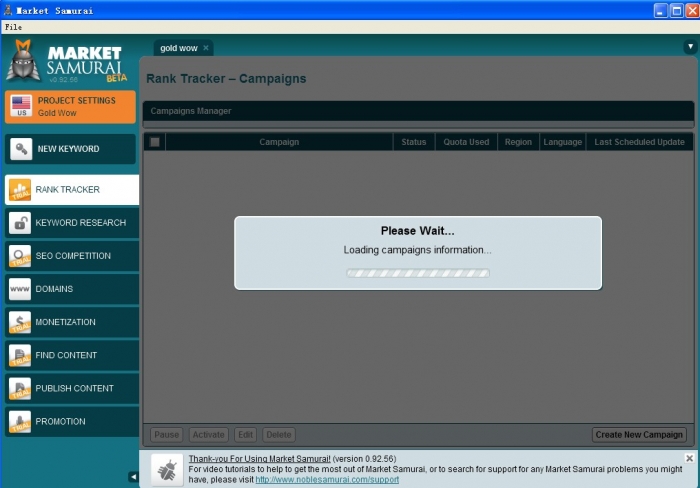Click the Promotion icon
Viewport: 700px width, 488px height.
pos(20,421)
